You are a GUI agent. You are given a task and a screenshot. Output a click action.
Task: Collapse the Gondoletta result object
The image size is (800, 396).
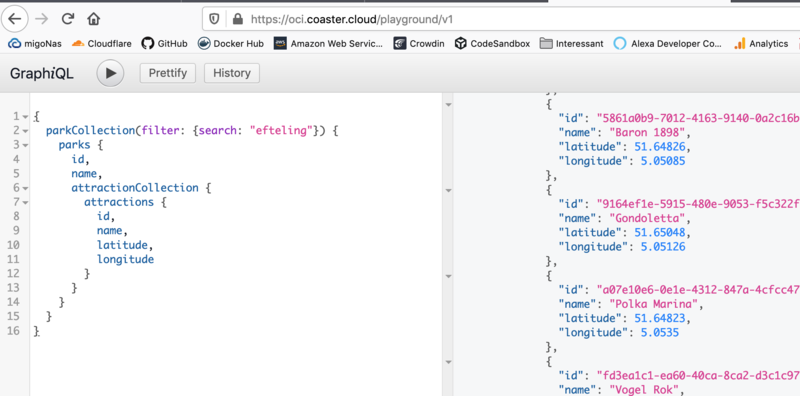coord(448,190)
